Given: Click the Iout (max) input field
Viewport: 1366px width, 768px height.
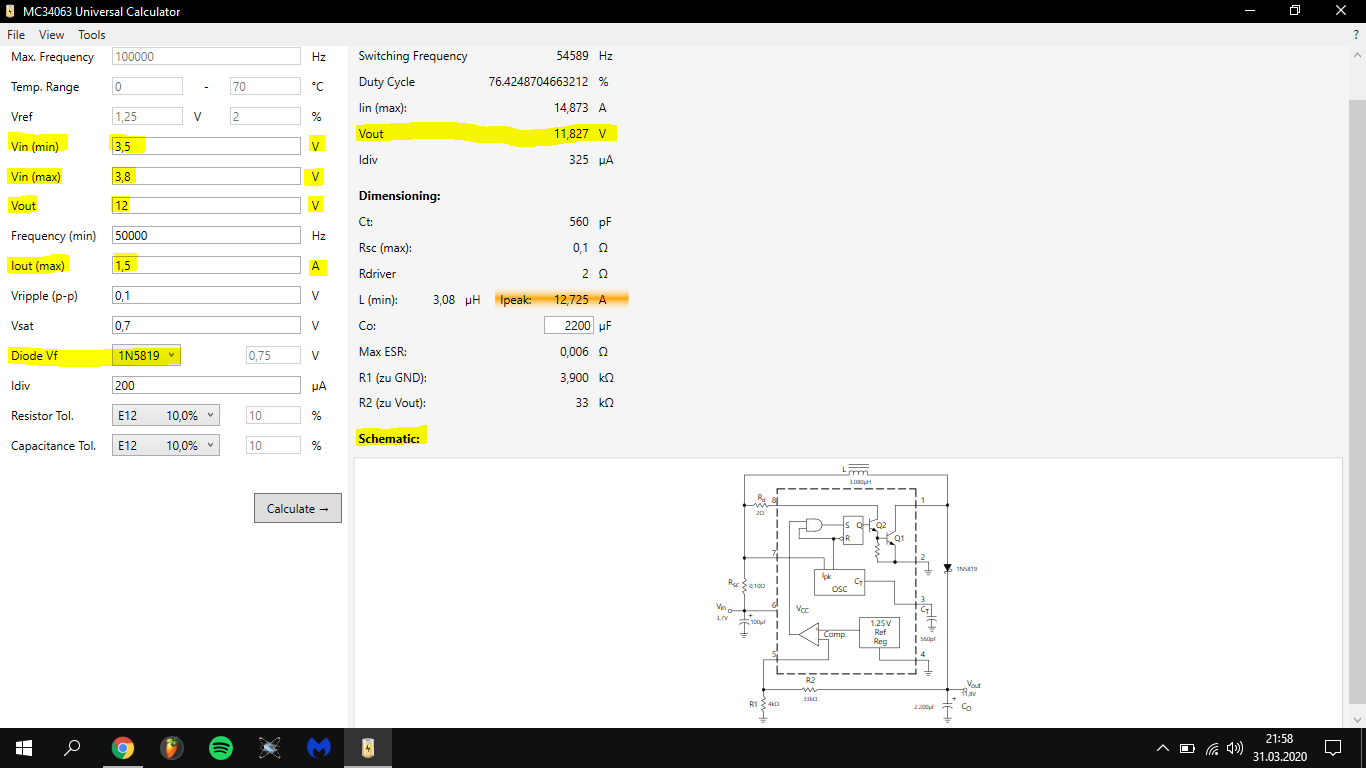Looking at the screenshot, I should (206, 266).
